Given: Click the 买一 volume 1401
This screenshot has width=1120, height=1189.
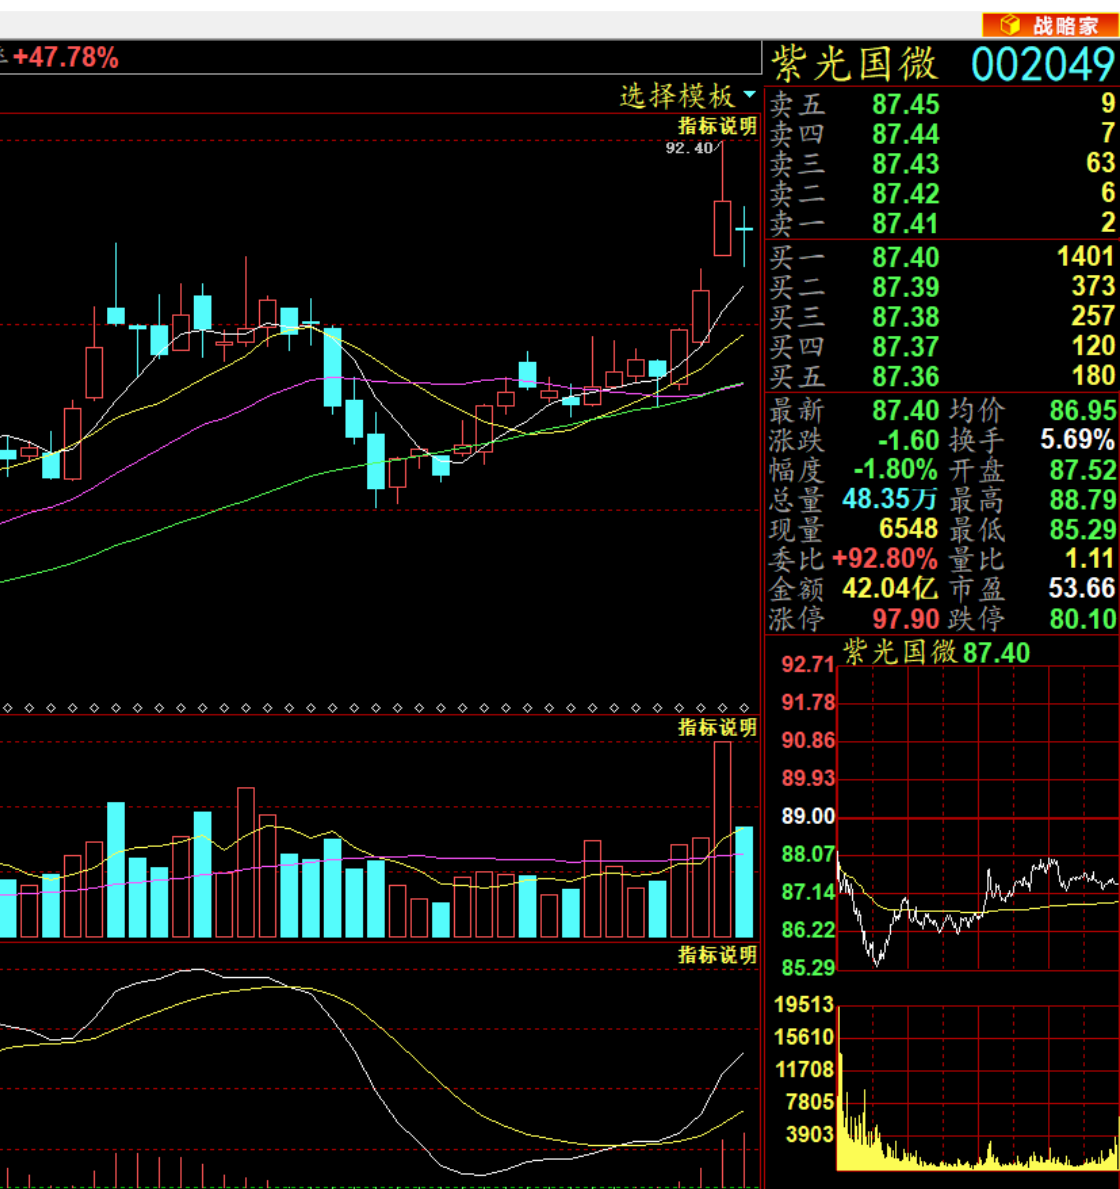Looking at the screenshot, I should coord(1086,257).
